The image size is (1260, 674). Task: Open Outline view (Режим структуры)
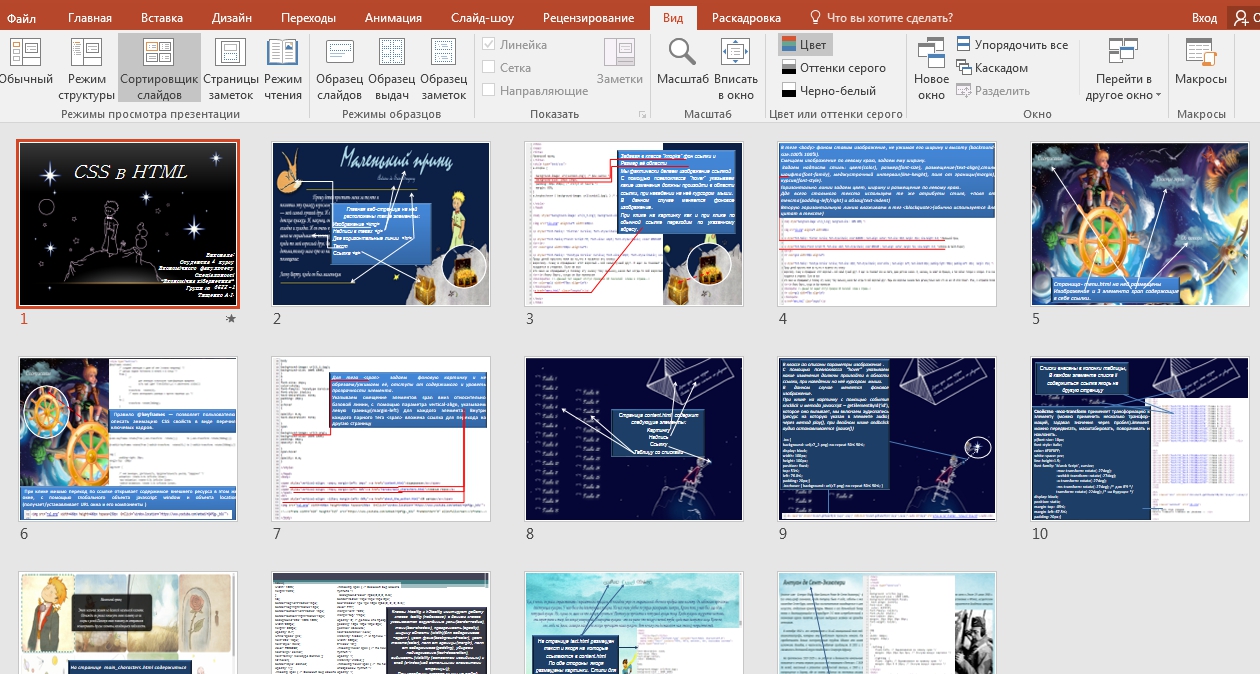pyautogui.click(x=86, y=68)
